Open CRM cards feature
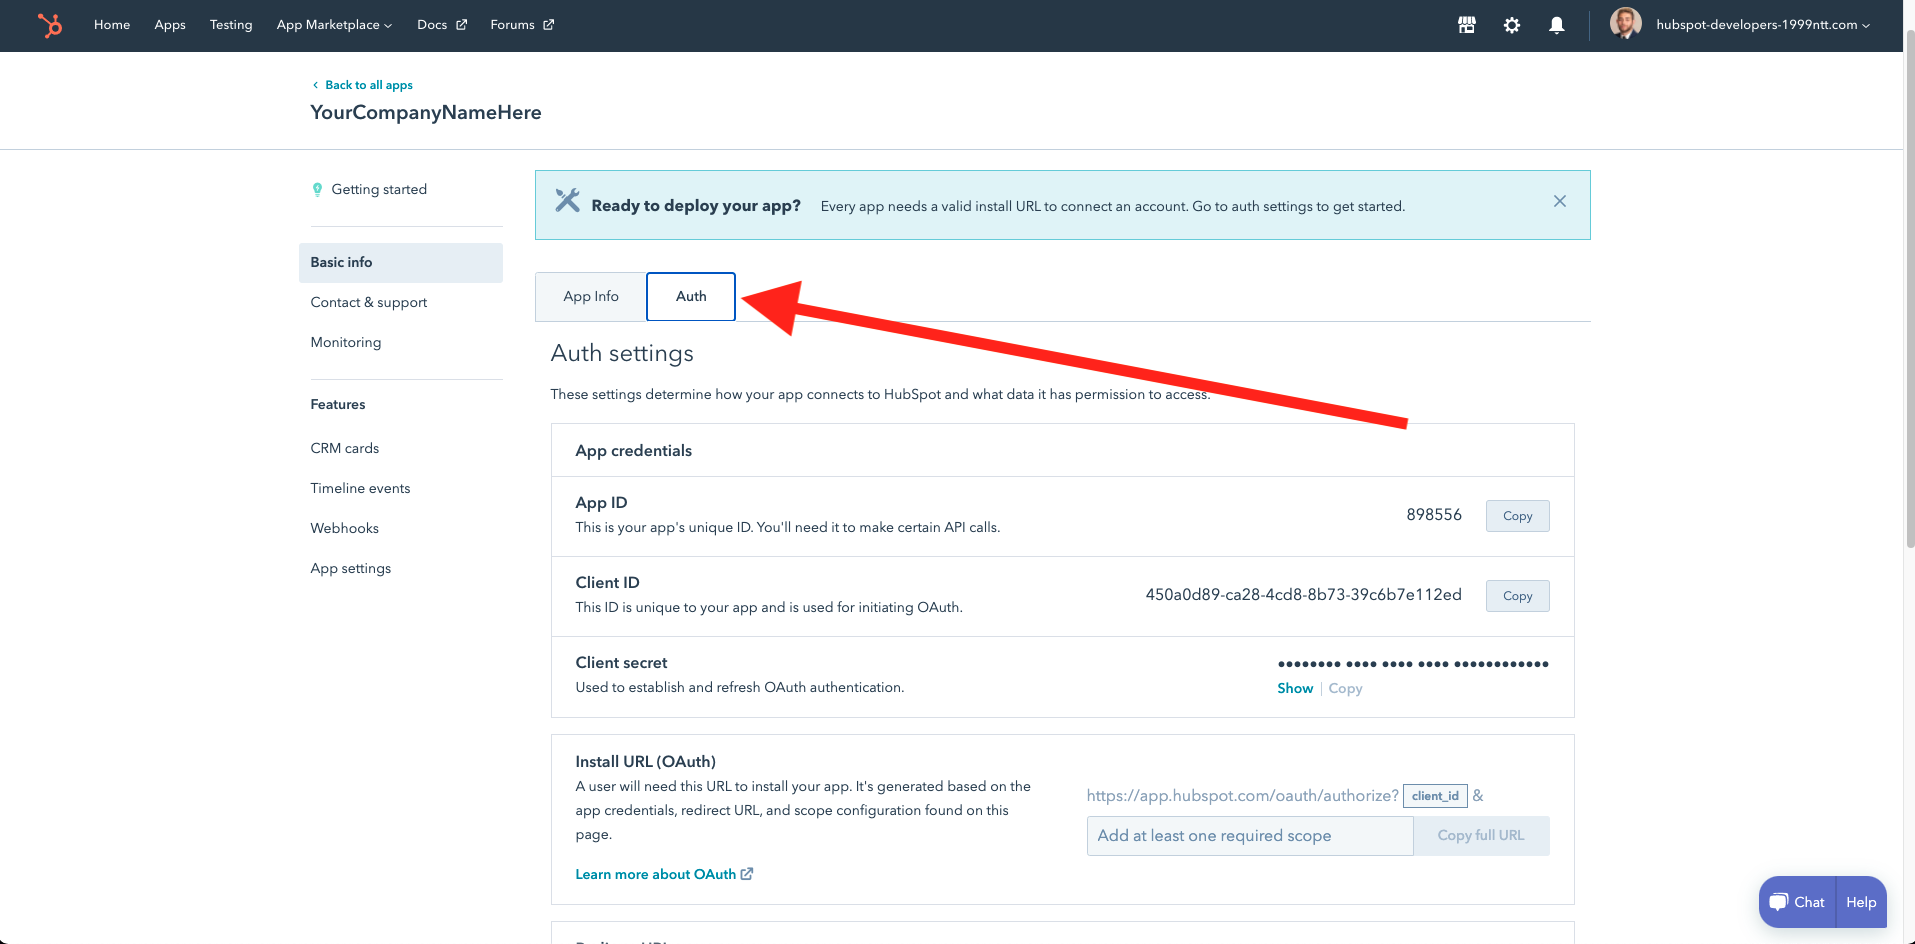The image size is (1915, 944). (345, 448)
